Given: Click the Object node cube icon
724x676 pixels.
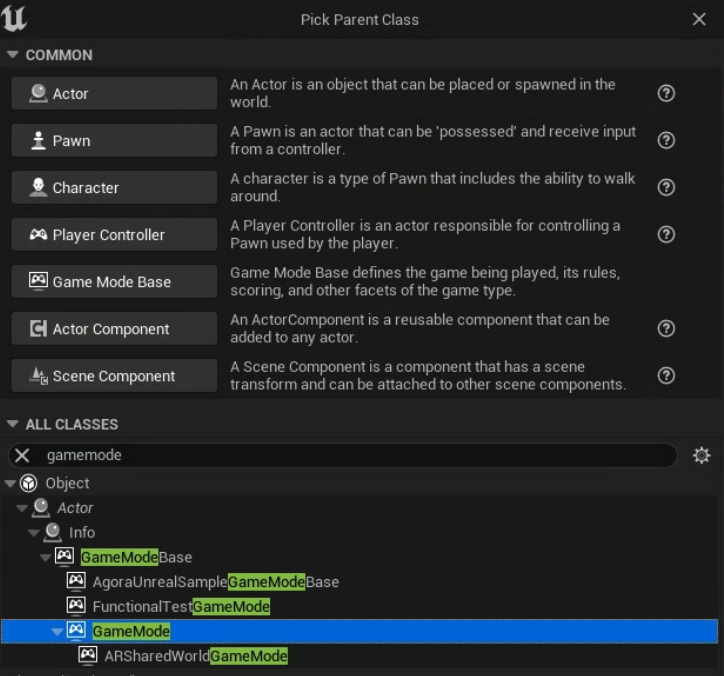Looking at the screenshot, I should click(x=29, y=483).
